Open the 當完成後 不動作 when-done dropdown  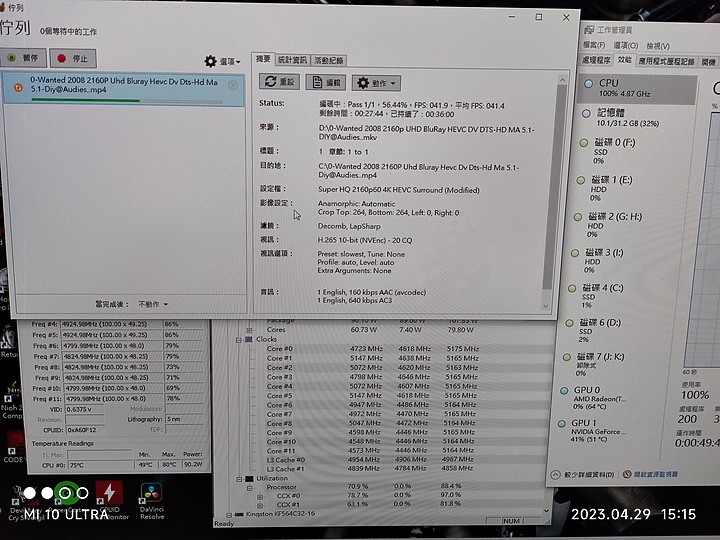pyautogui.click(x=153, y=304)
